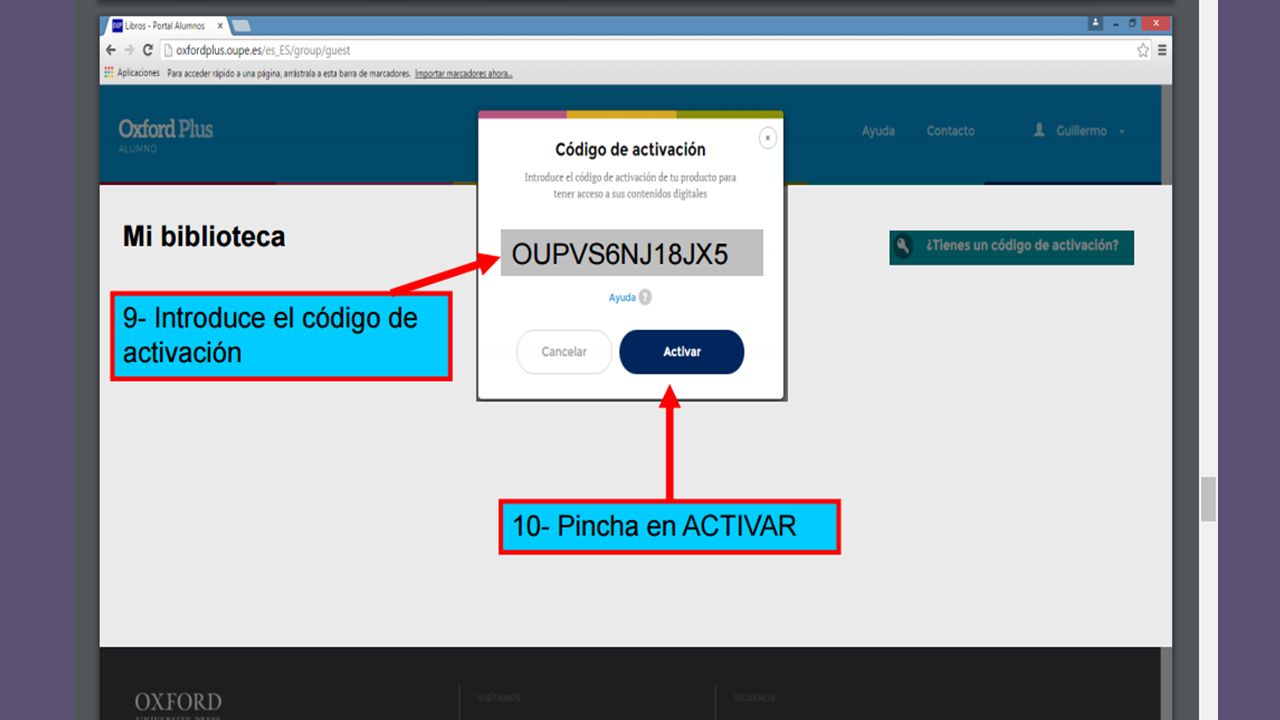Click the SÍGUENOS footer heading
The image size is (1280, 720).
point(754,698)
